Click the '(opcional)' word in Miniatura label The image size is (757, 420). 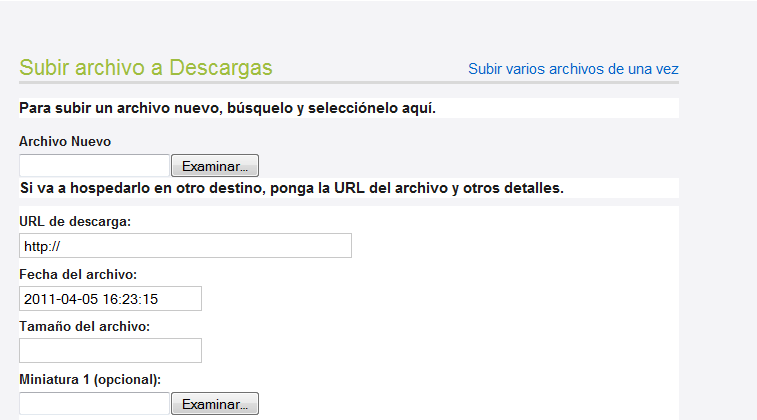127,380
